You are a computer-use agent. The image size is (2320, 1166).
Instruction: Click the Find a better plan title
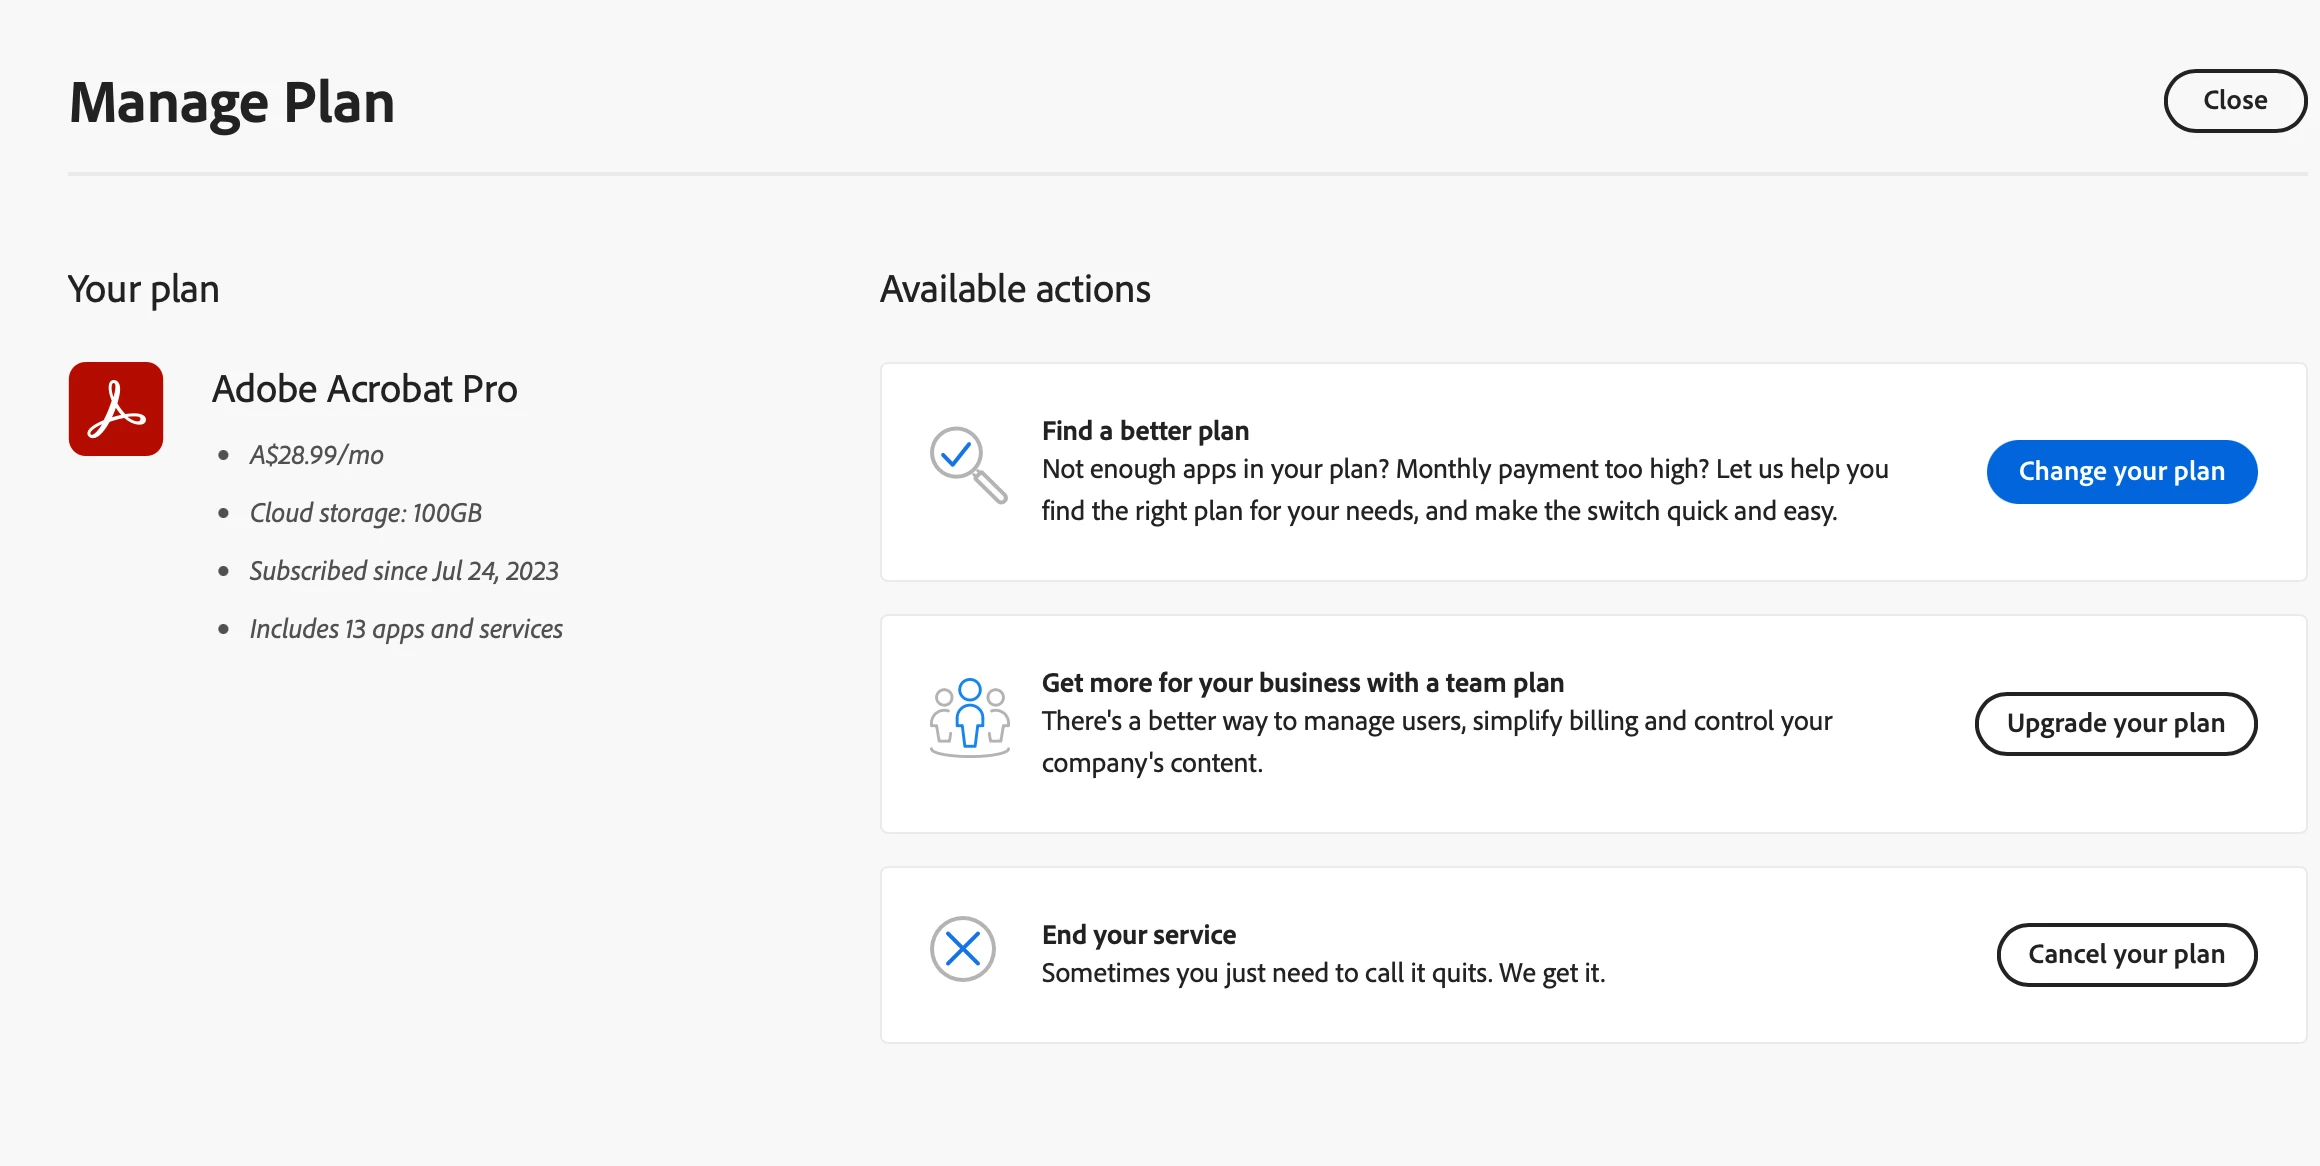click(x=1145, y=431)
